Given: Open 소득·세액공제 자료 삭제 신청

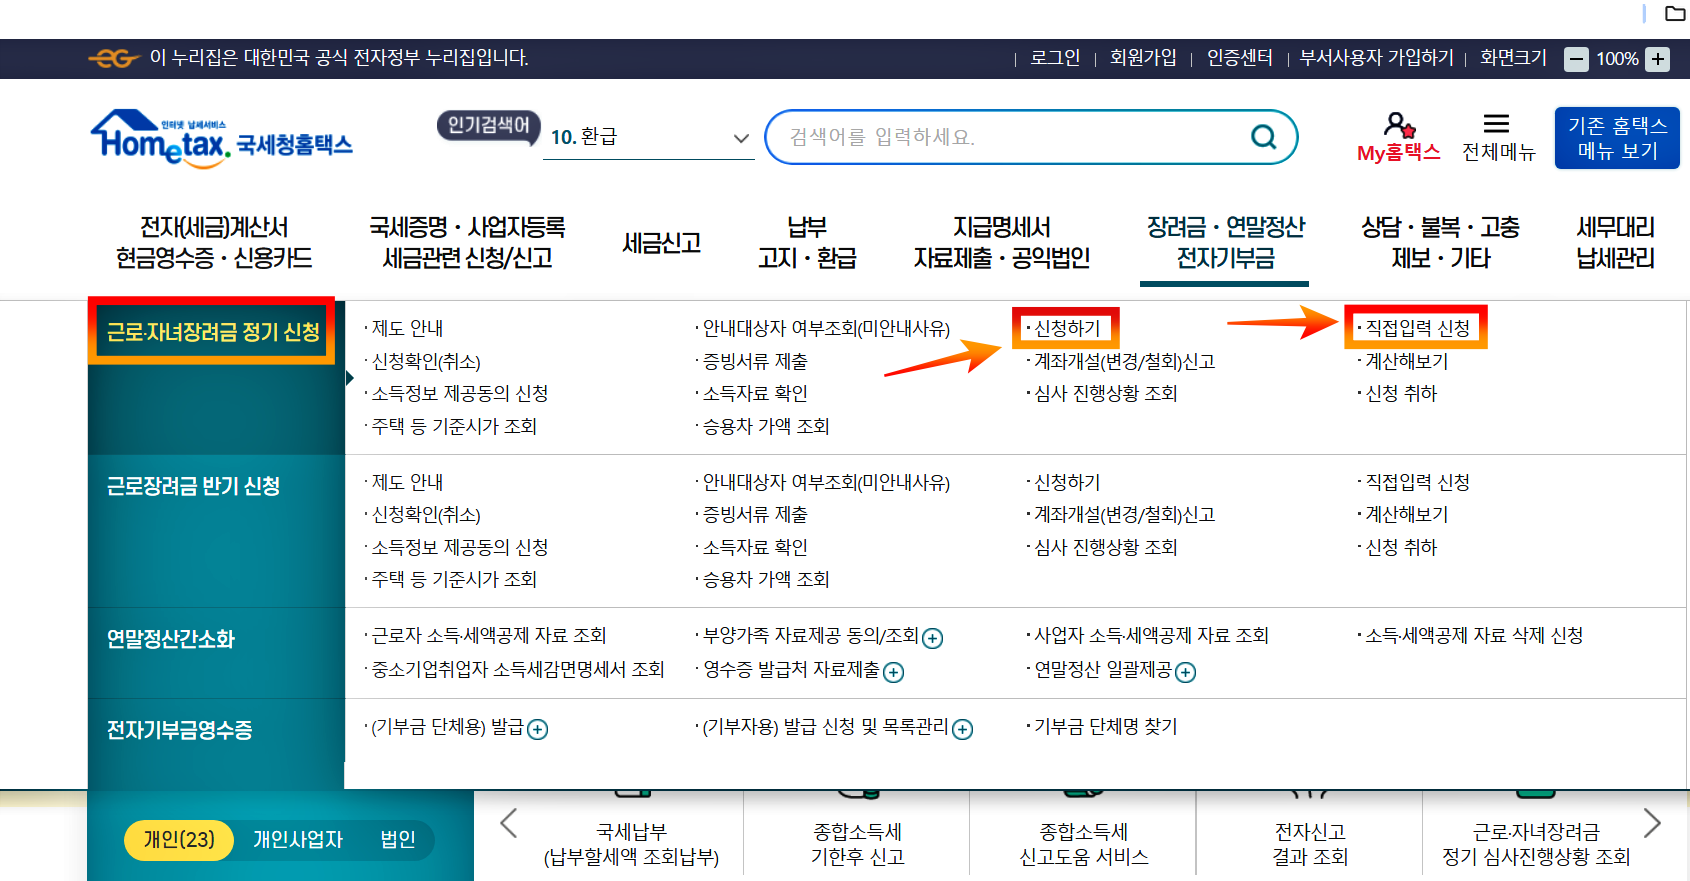Looking at the screenshot, I should point(1474,635).
